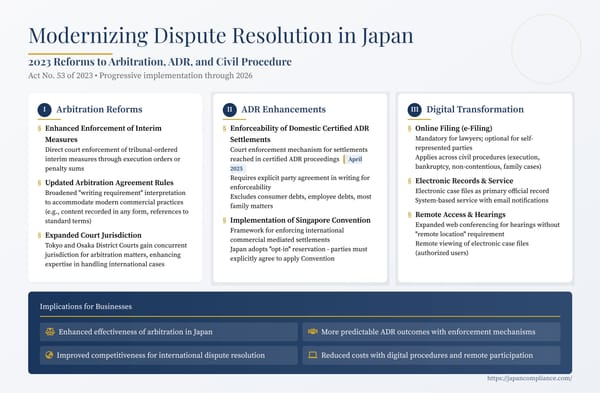
Task: Click Japan adopts opt-in reservation text
Action: (298, 254)
